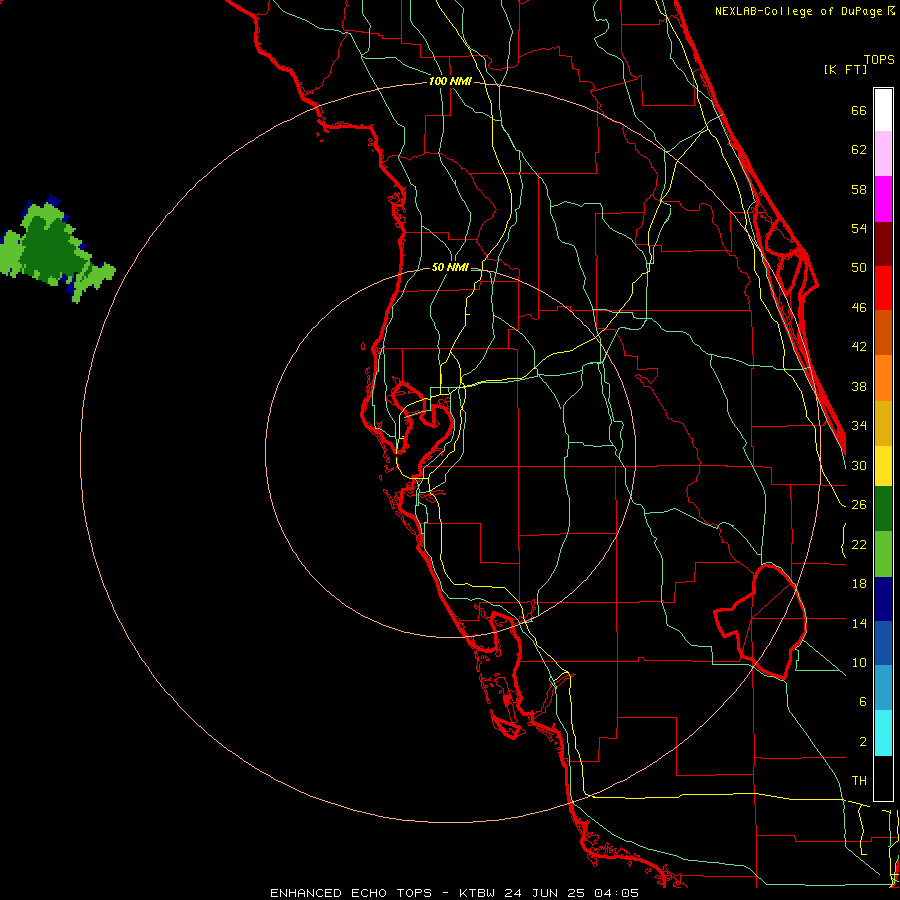Click the legend value 2
900x900 pixels.
(863, 742)
